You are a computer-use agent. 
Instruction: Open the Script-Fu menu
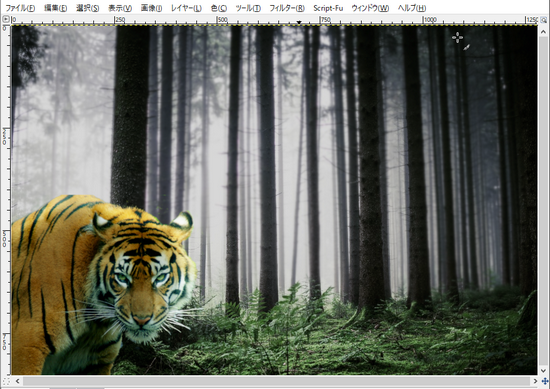coord(328,8)
